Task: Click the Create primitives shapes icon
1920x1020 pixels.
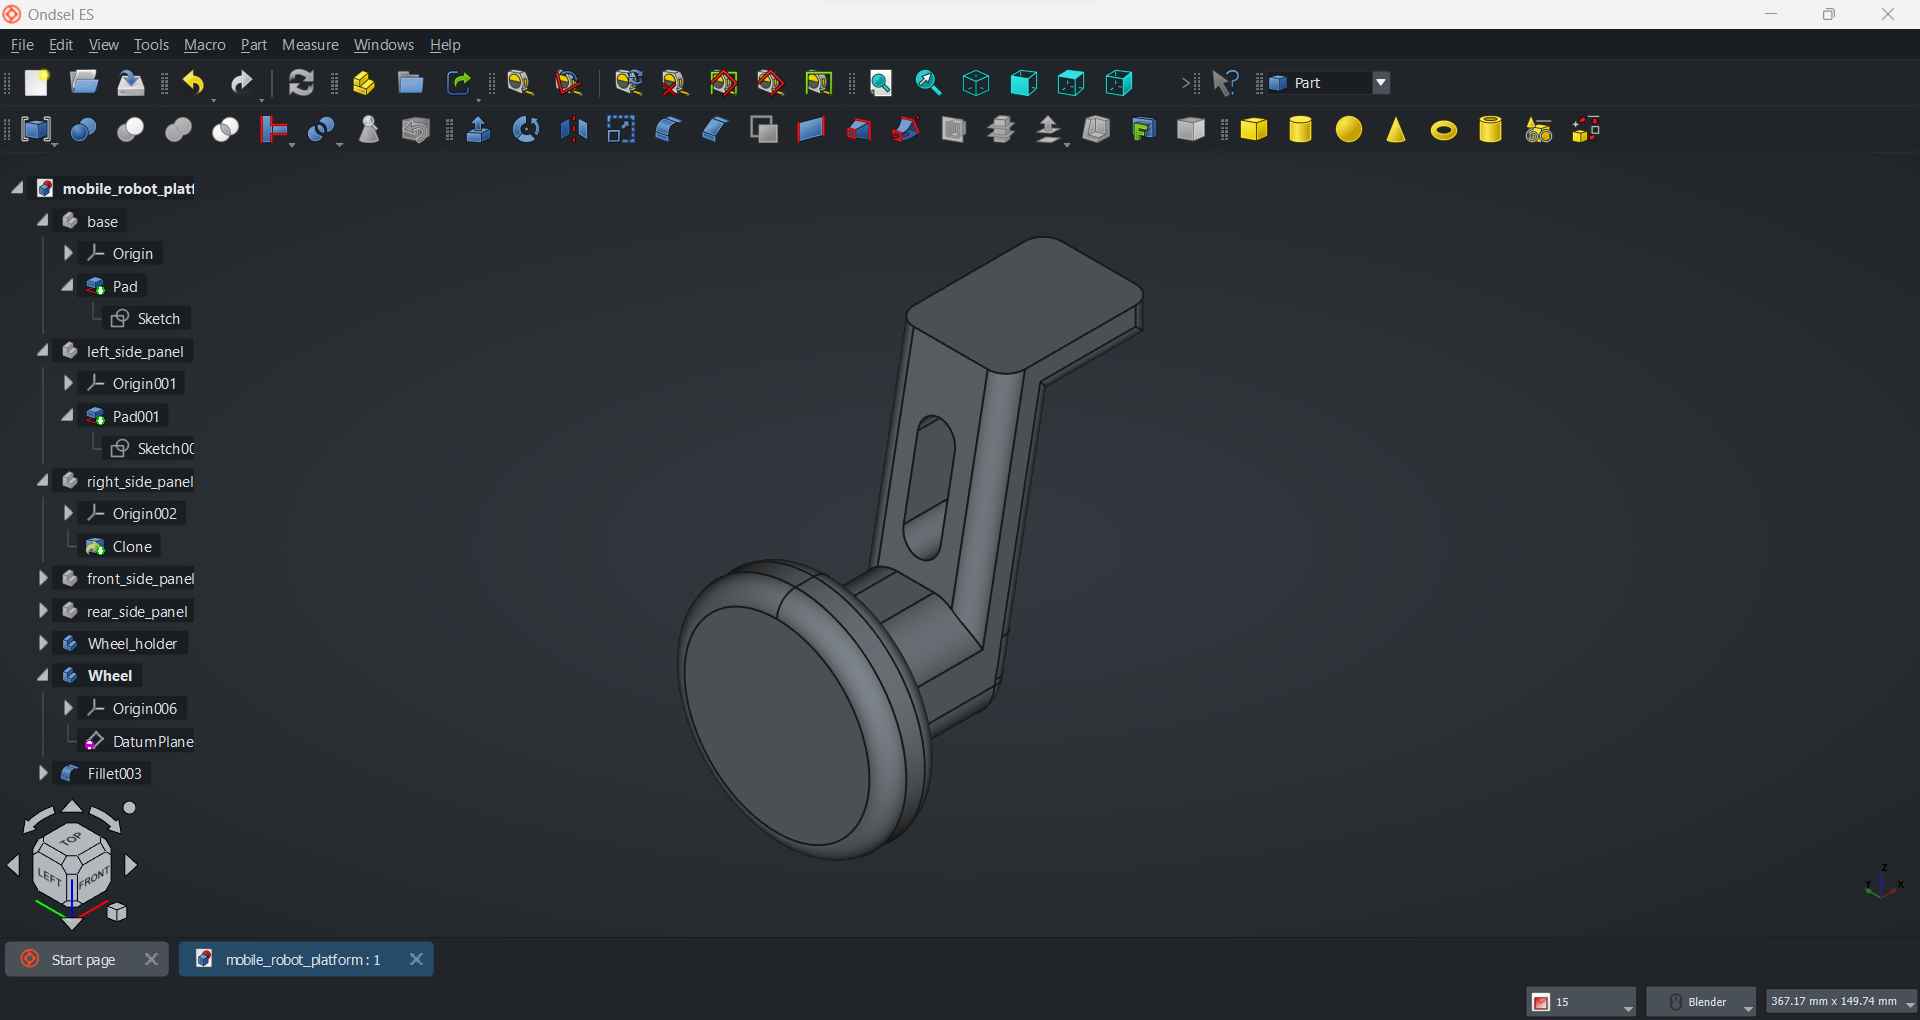Action: point(1539,130)
